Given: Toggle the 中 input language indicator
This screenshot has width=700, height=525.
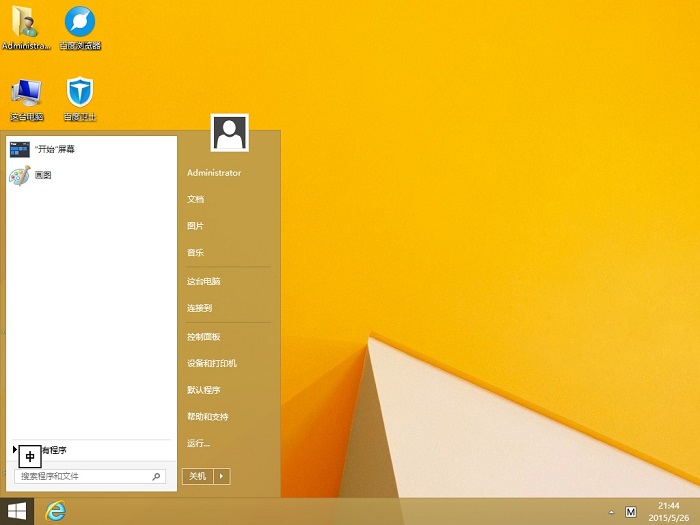Looking at the screenshot, I should tap(30, 456).
